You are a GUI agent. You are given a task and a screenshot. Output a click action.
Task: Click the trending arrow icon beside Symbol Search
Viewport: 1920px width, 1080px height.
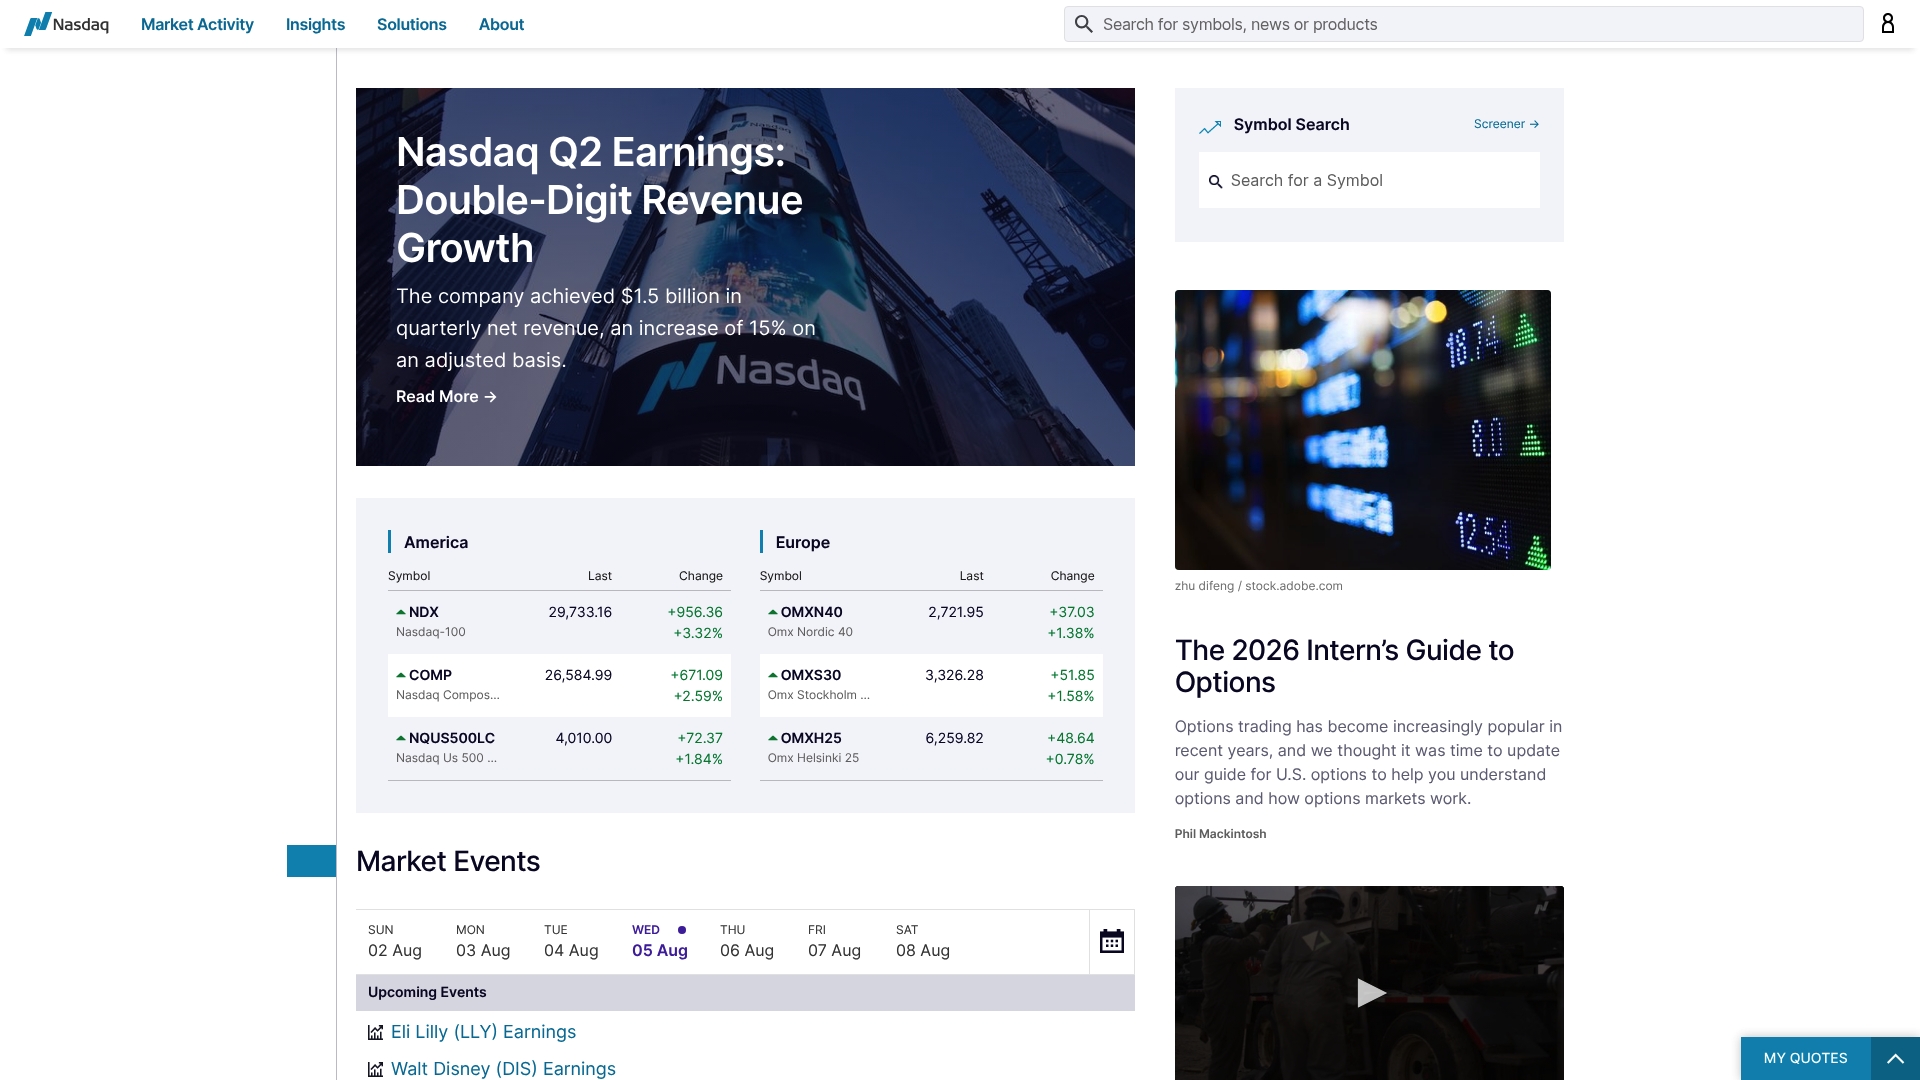click(1210, 126)
